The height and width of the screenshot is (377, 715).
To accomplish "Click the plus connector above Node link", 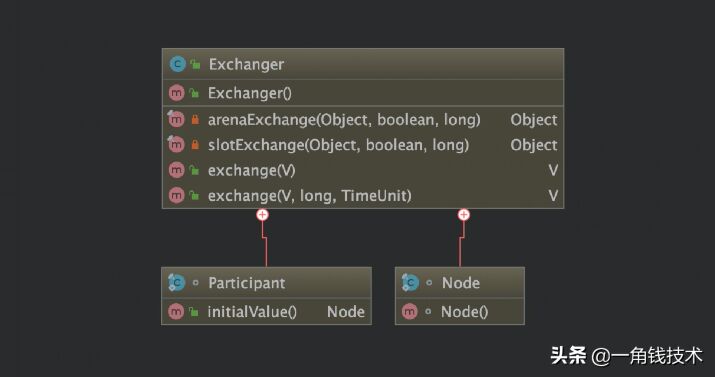I will click(x=464, y=215).
